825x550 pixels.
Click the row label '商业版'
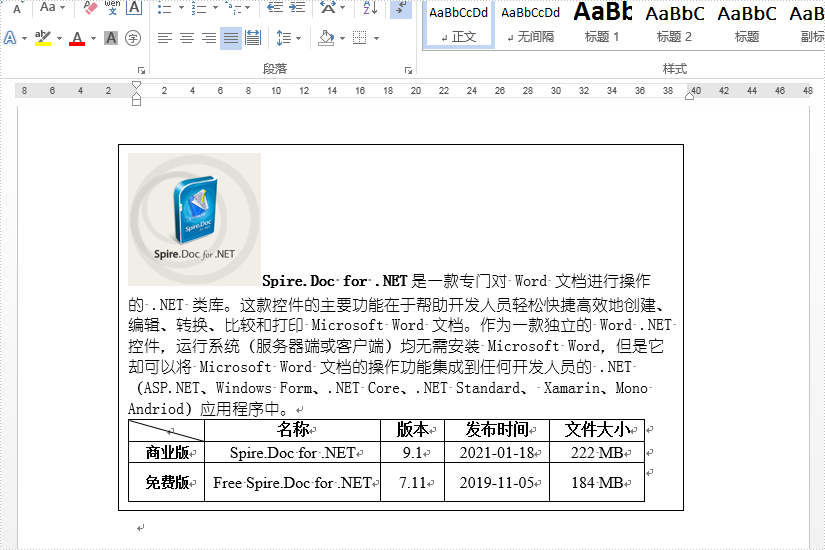pyautogui.click(x=167, y=452)
